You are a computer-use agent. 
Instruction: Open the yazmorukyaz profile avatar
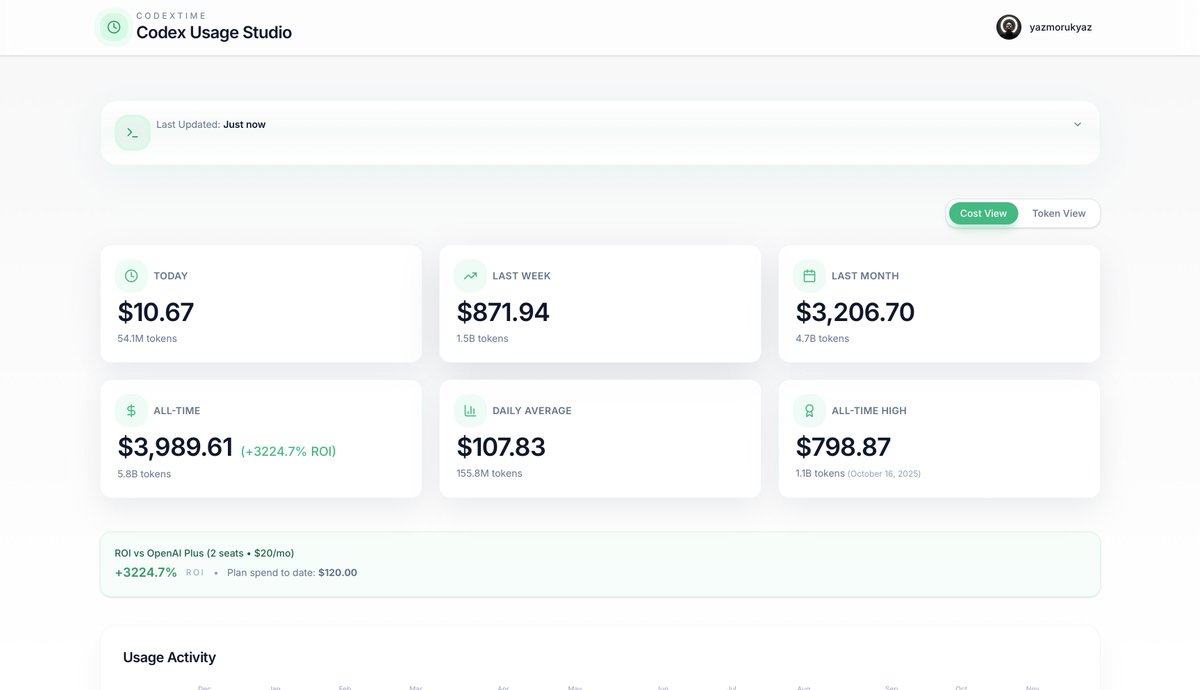[x=1009, y=27]
